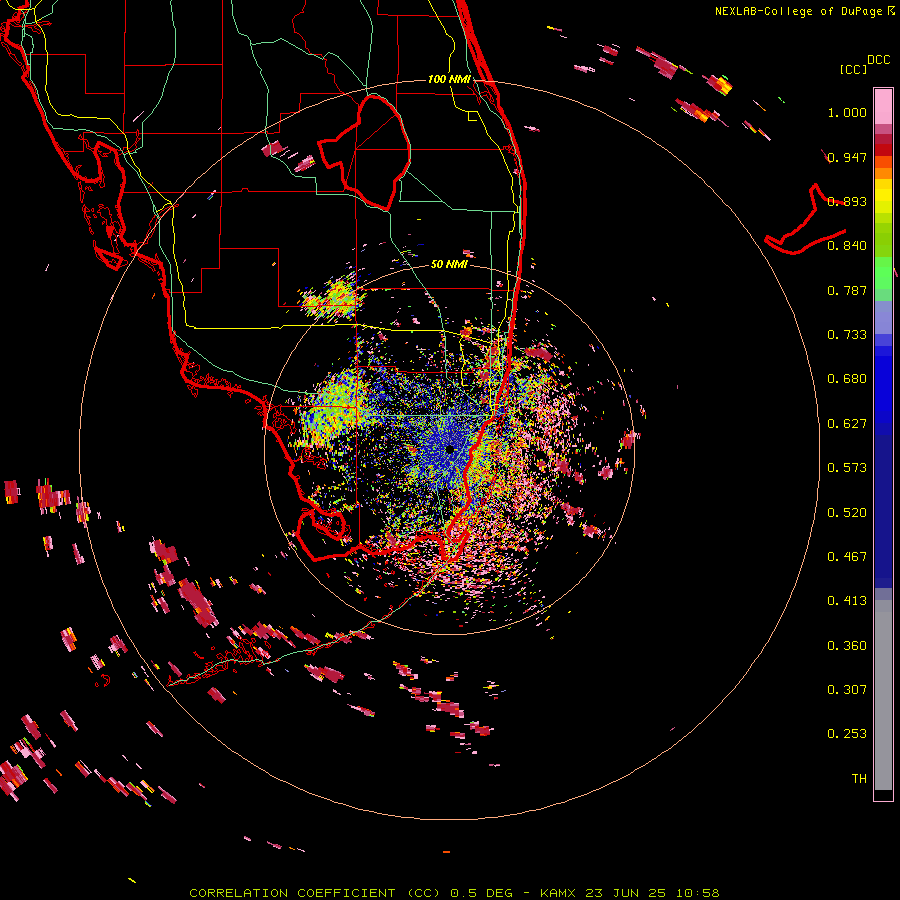Click the gray band of the color scale
The image size is (900, 900).
pyautogui.click(x=883, y=695)
